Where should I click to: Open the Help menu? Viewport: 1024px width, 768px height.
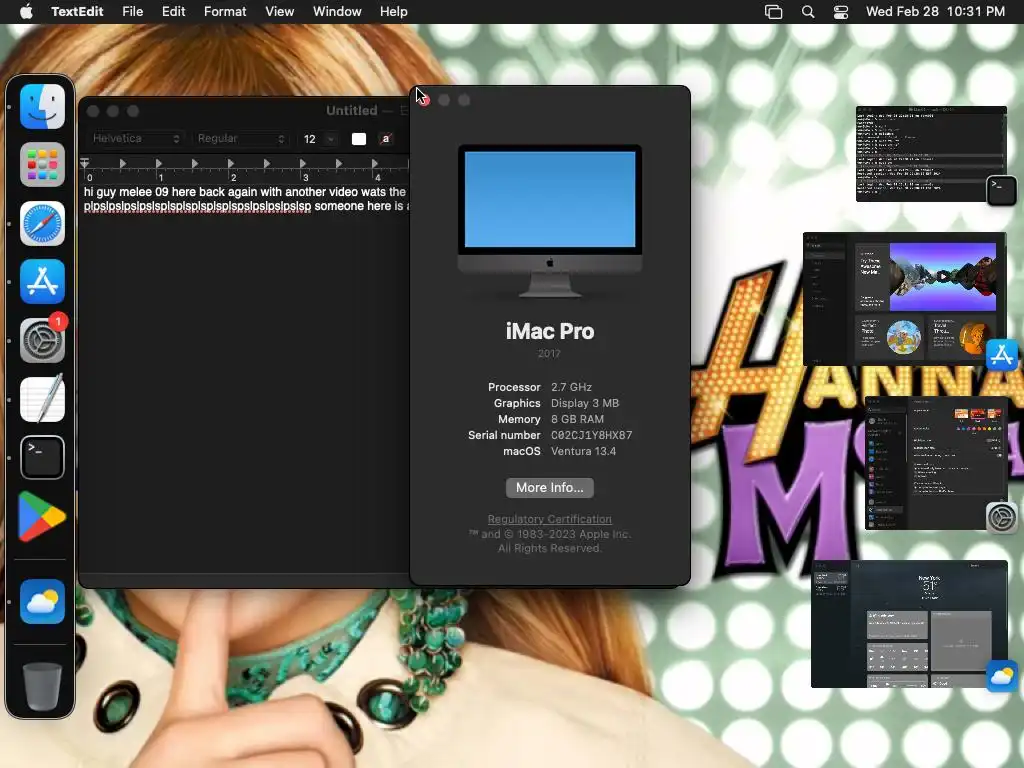[394, 12]
